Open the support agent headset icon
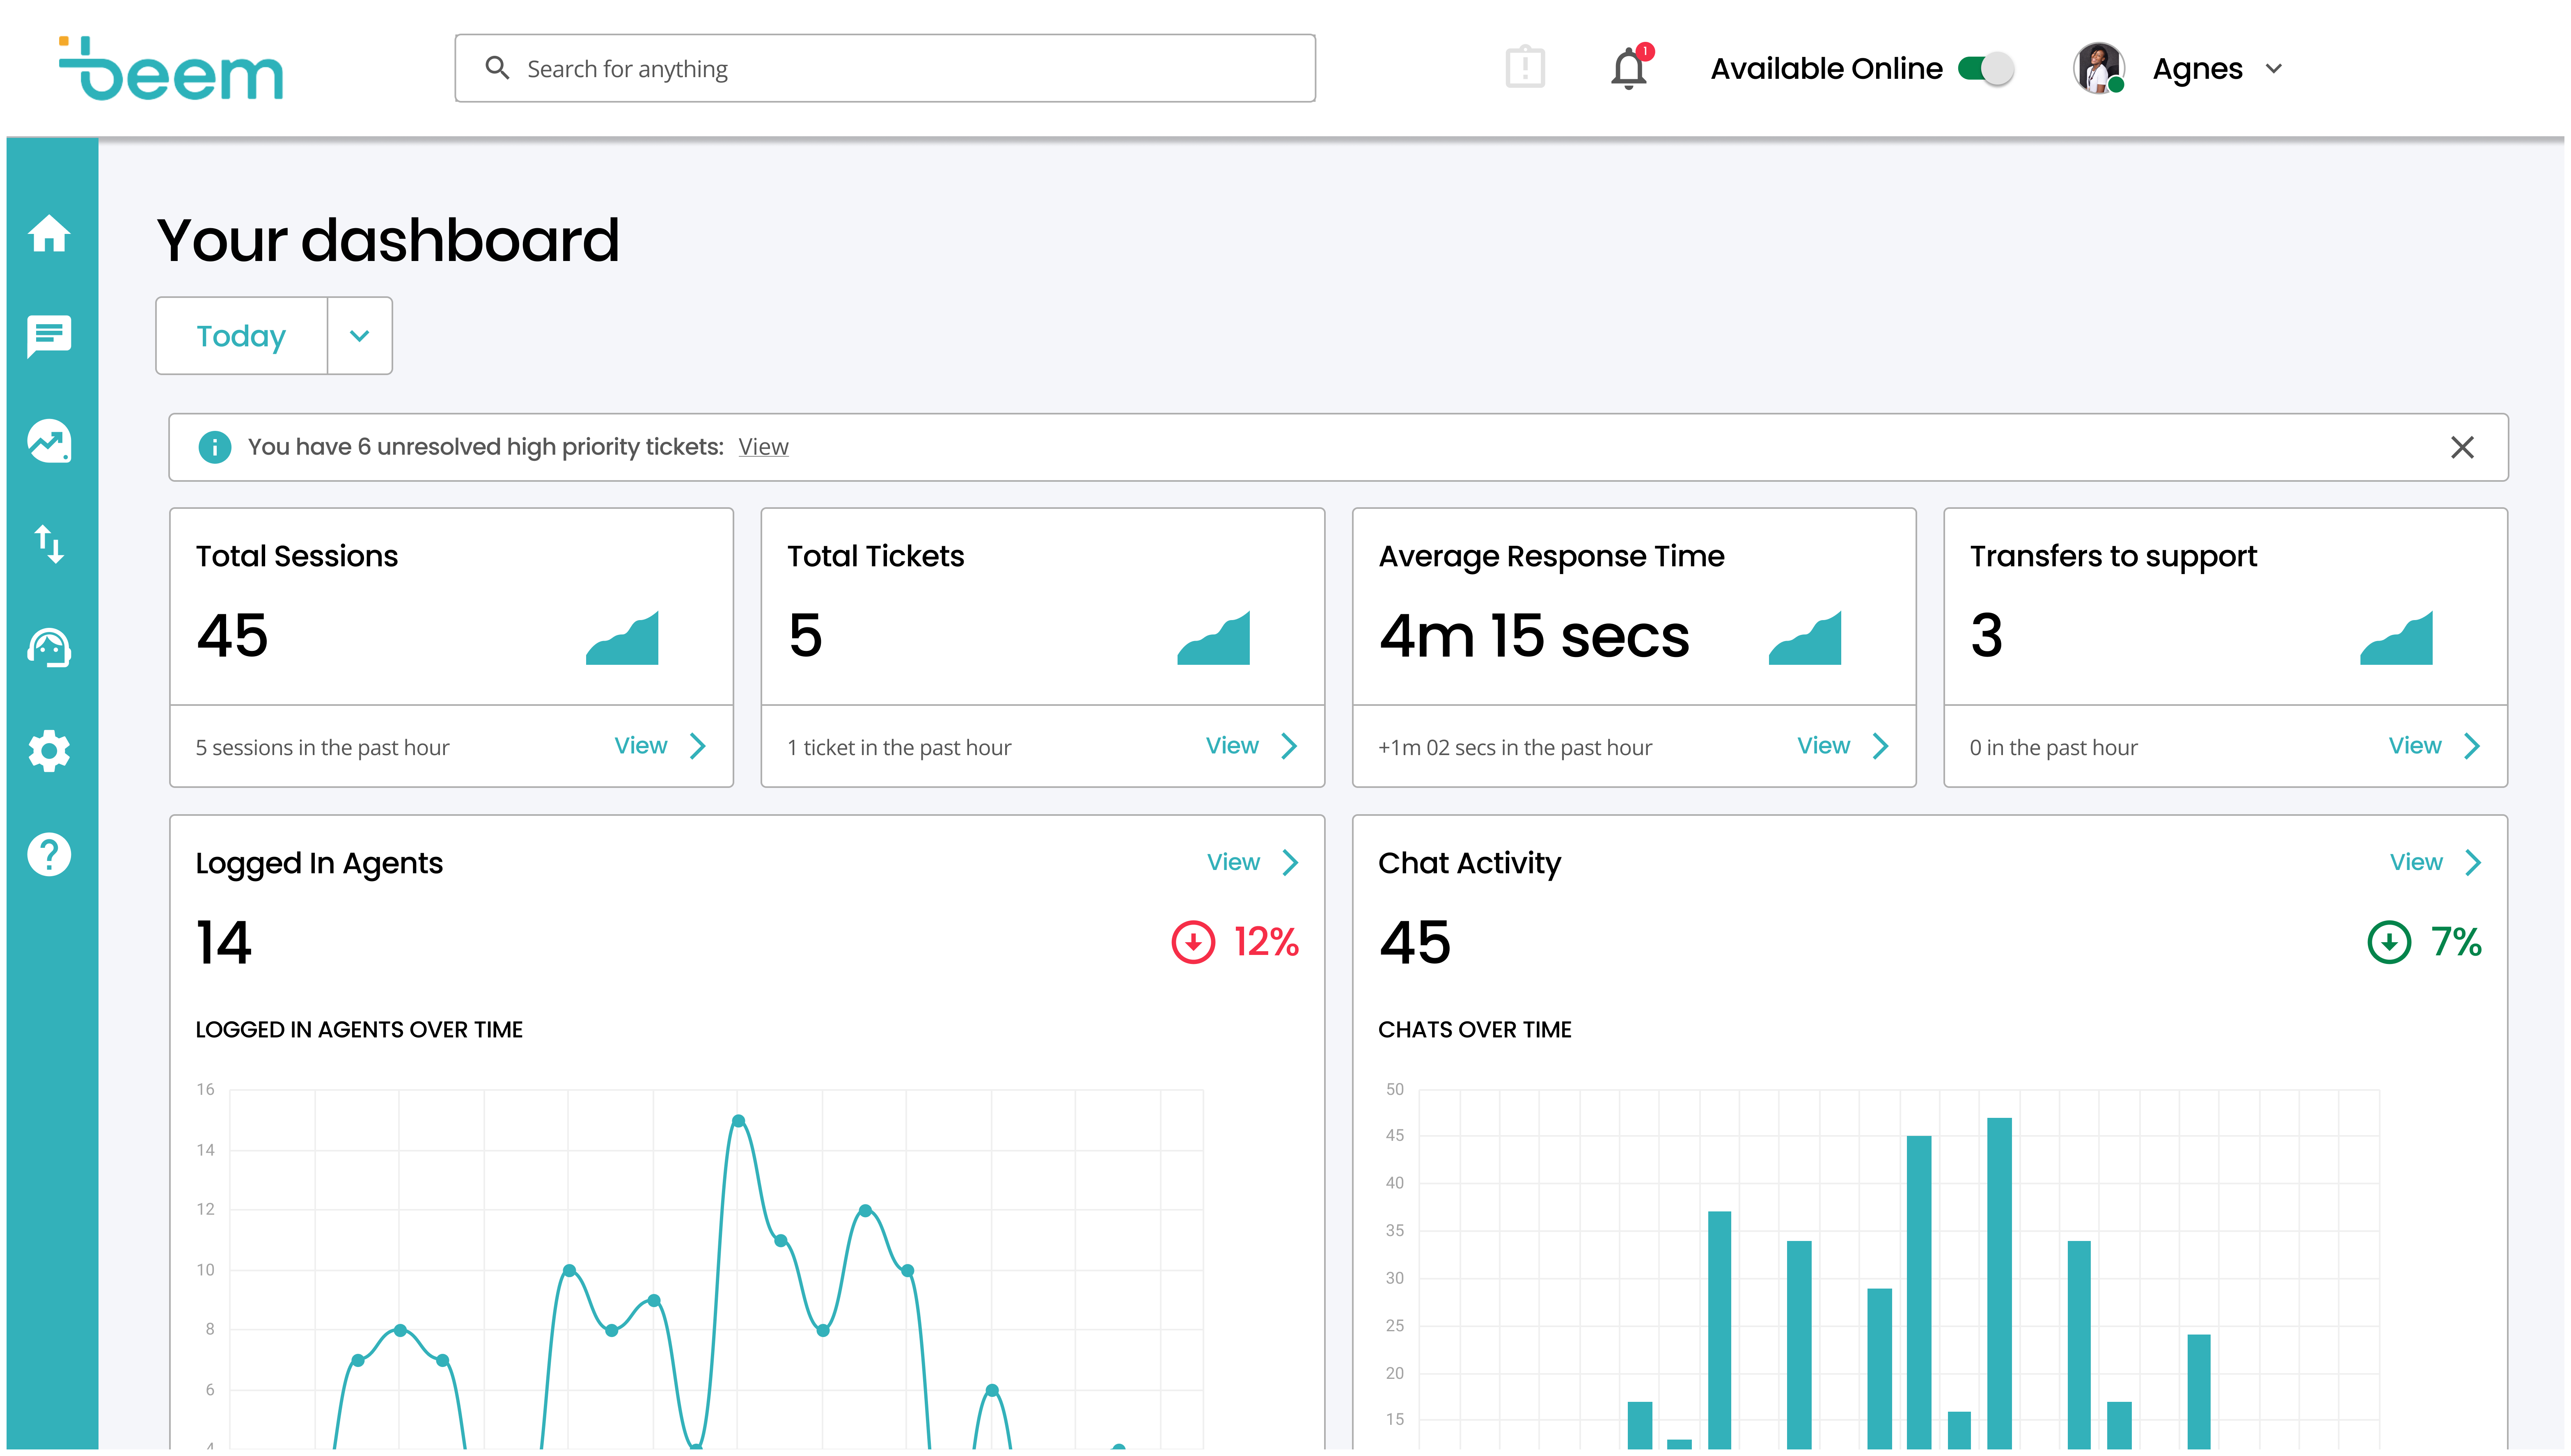 (49, 648)
